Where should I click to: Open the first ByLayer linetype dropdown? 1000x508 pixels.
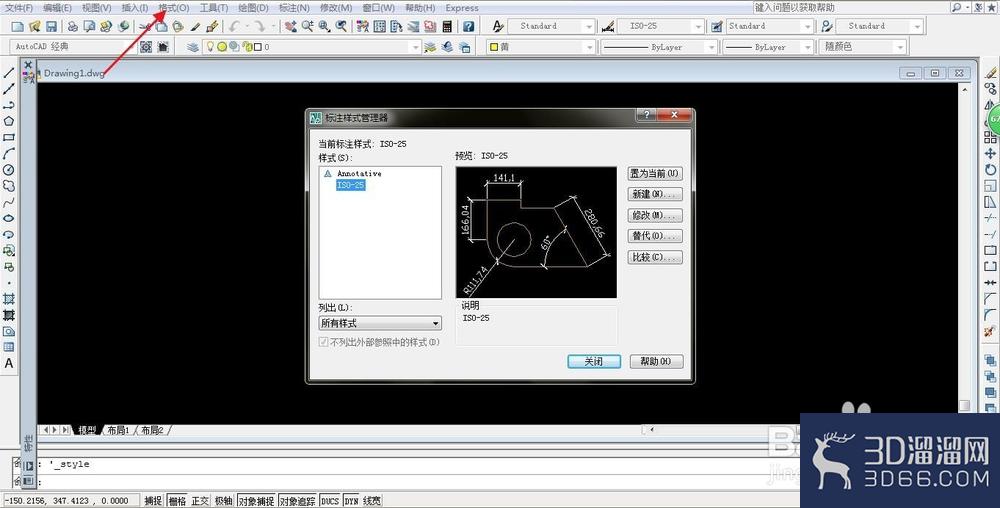click(x=659, y=47)
